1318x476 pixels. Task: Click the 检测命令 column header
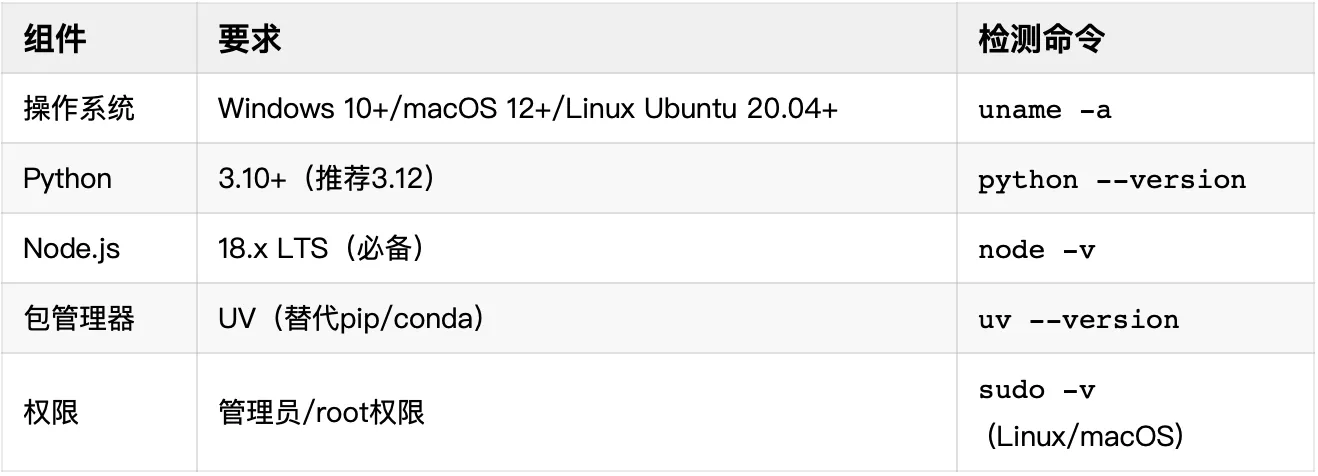pyautogui.click(x=1041, y=39)
